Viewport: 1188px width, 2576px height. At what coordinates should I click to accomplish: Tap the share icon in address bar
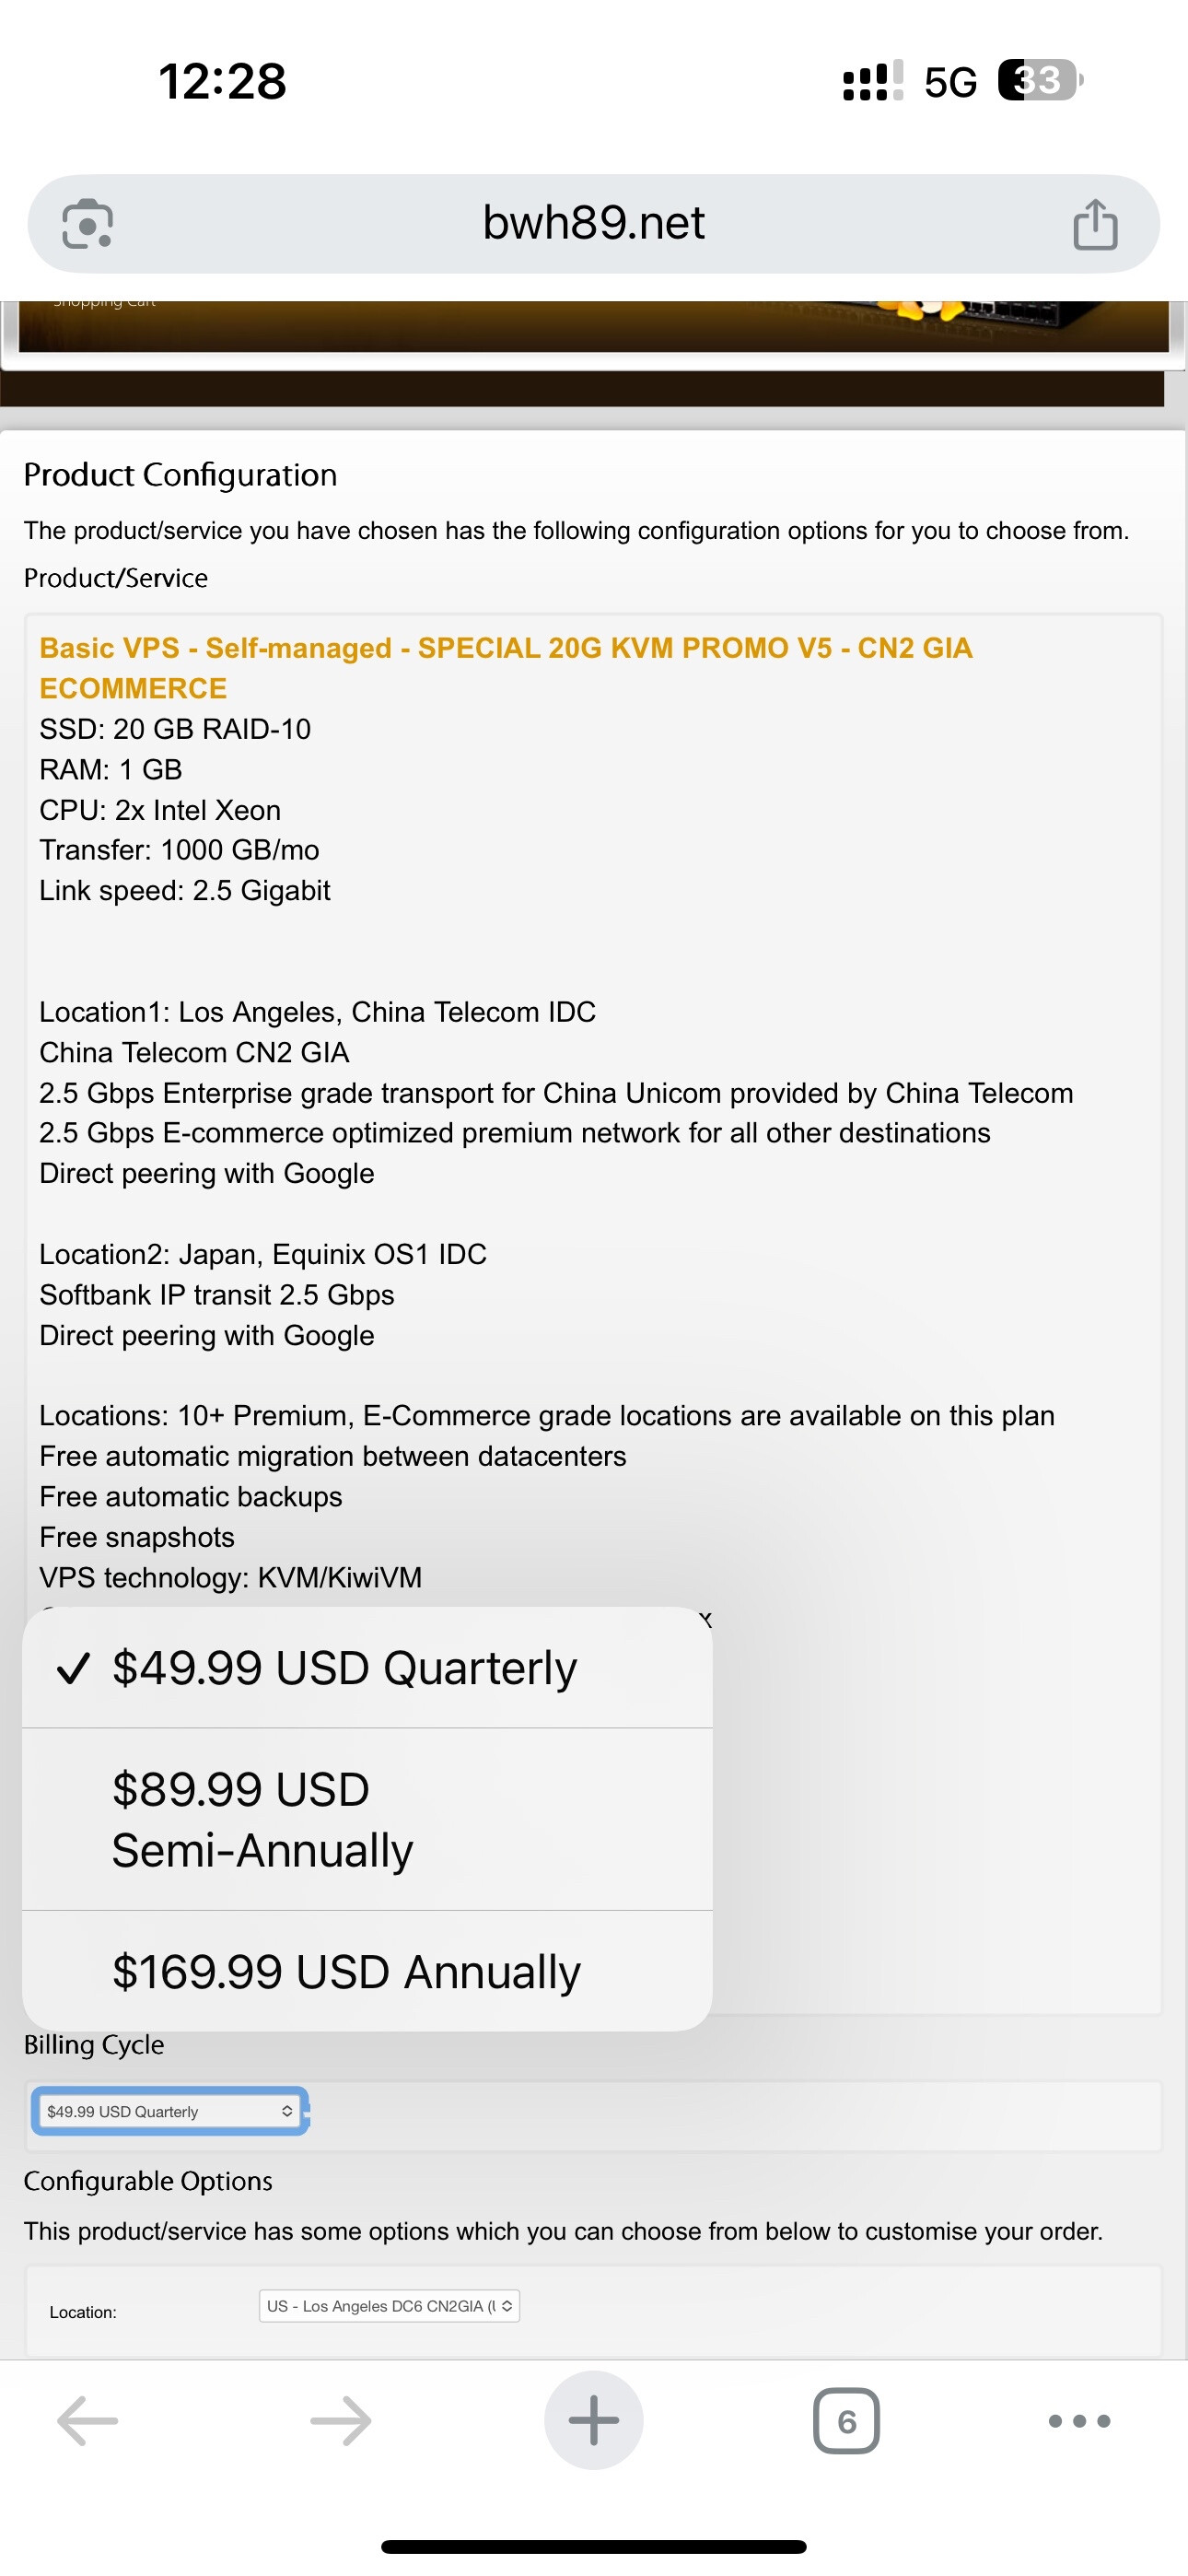point(1095,224)
